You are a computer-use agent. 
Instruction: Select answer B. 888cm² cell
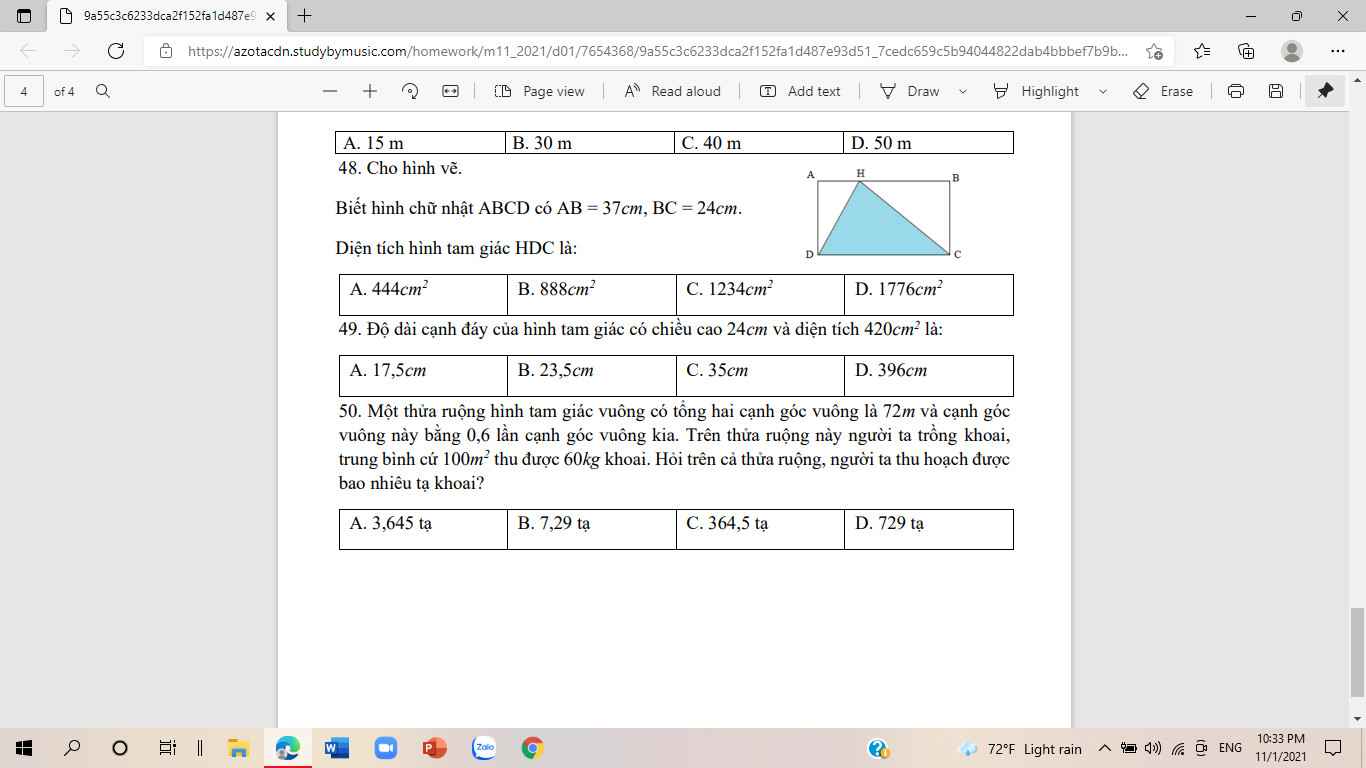pyautogui.click(x=592, y=294)
